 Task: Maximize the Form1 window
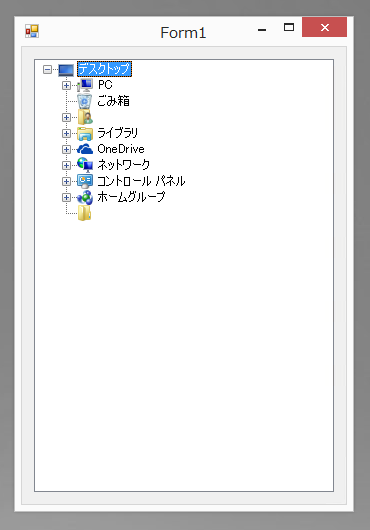click(289, 27)
